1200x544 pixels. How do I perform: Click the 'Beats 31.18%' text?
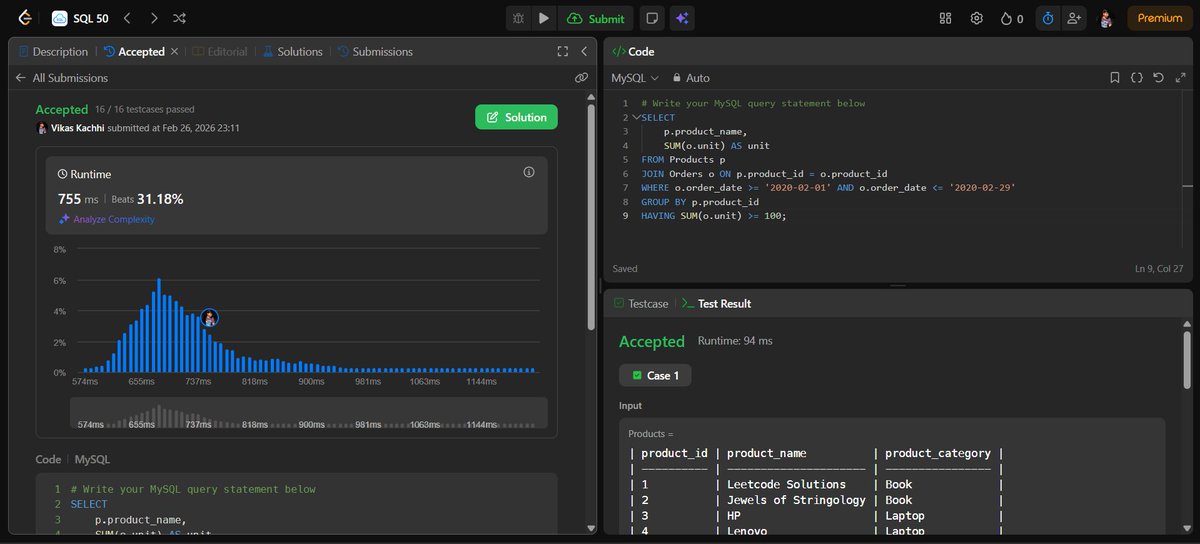point(147,199)
